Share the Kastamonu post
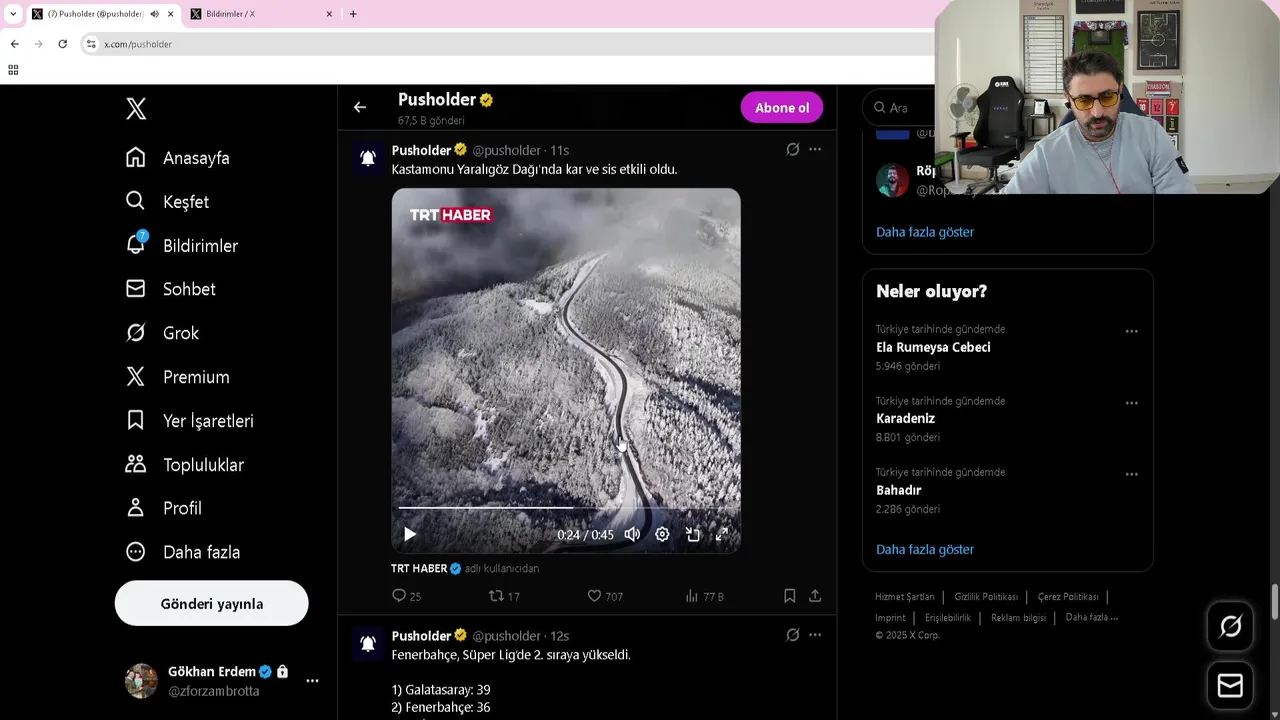The width and height of the screenshot is (1280, 720). [815, 596]
